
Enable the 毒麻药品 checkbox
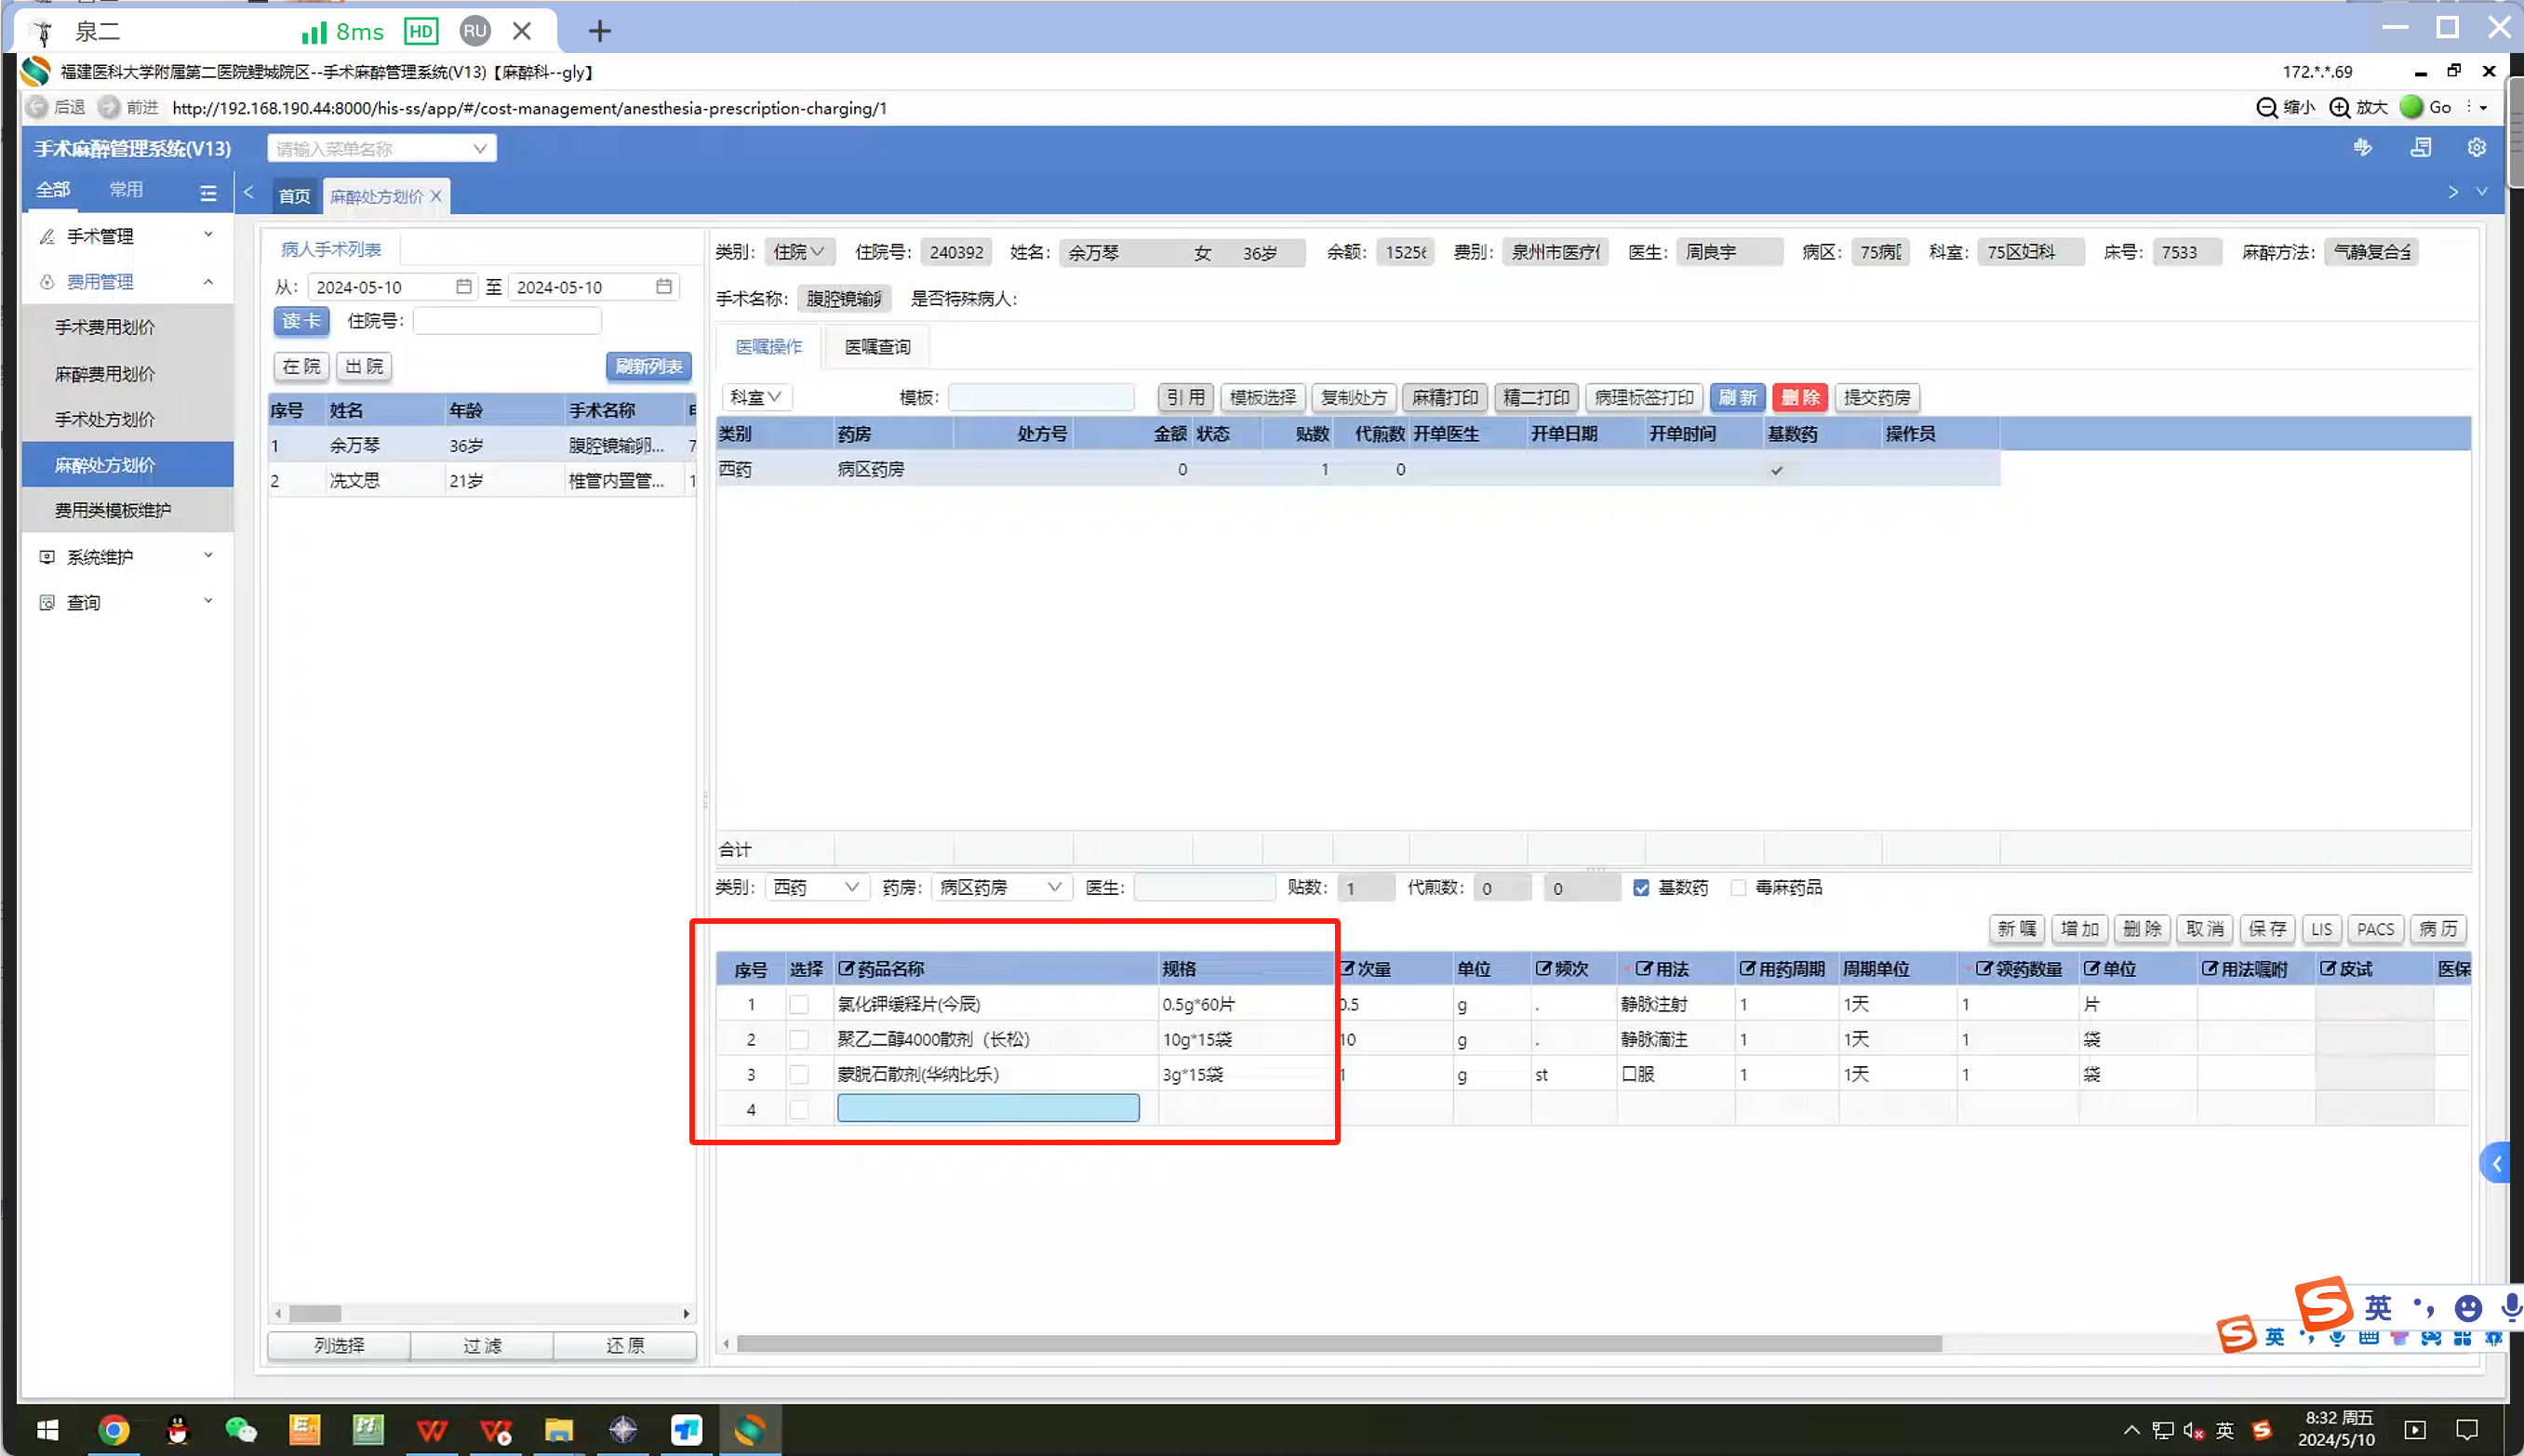point(1739,888)
